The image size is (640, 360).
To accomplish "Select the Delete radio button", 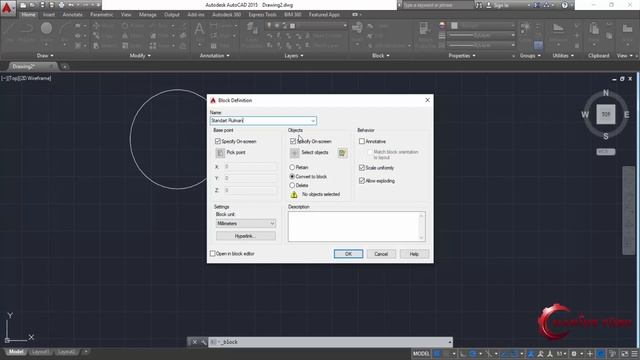I will [292, 186].
